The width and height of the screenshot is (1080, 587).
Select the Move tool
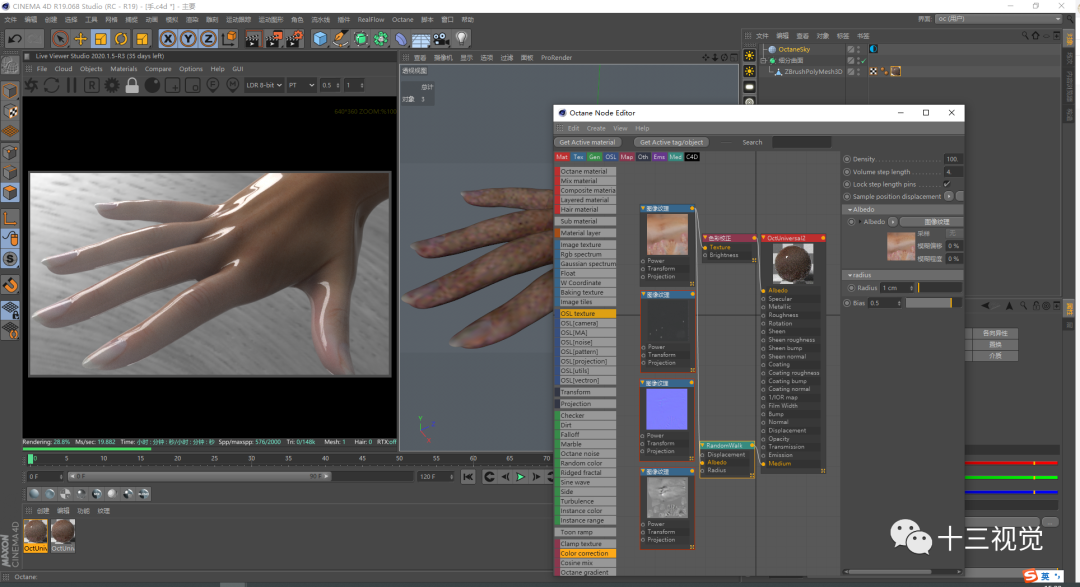[81, 39]
